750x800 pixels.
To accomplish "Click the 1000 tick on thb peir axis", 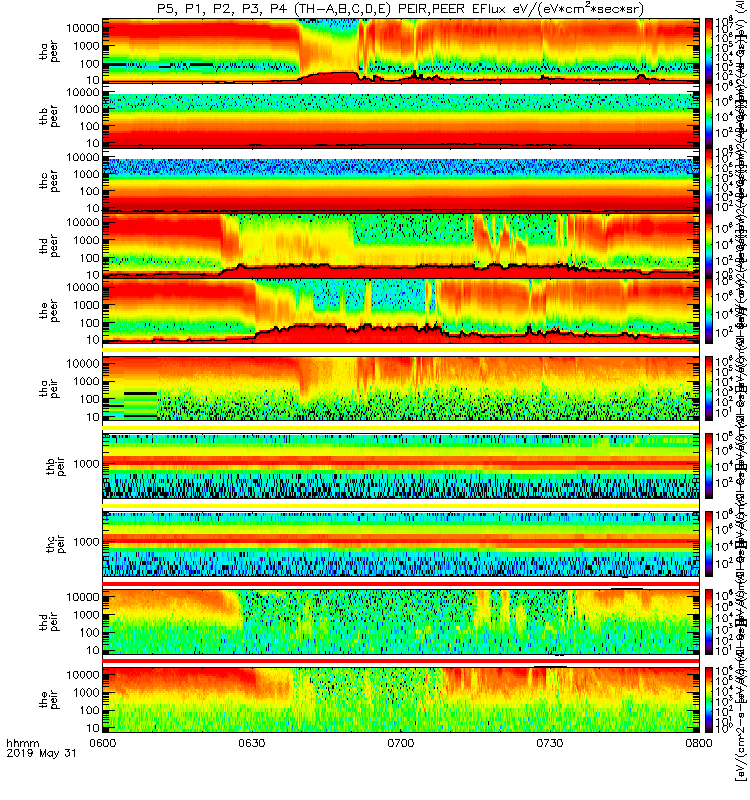I will [x=86, y=464].
